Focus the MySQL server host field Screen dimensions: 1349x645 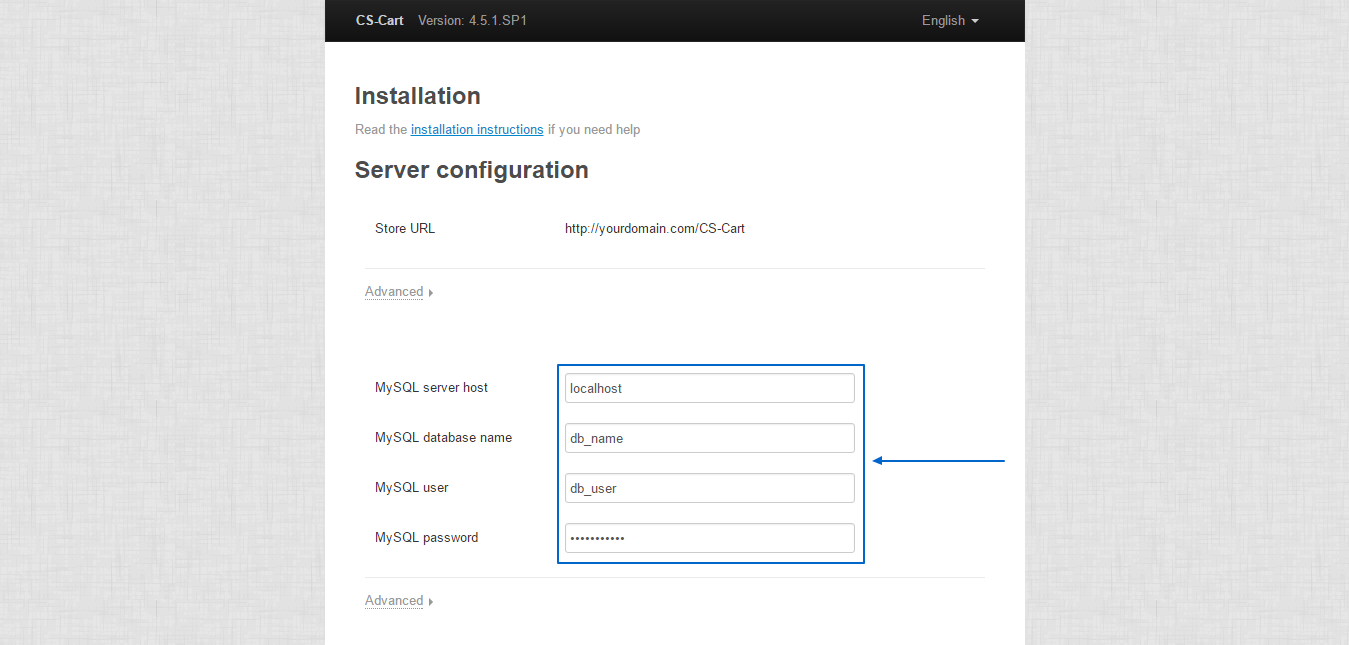(x=709, y=388)
